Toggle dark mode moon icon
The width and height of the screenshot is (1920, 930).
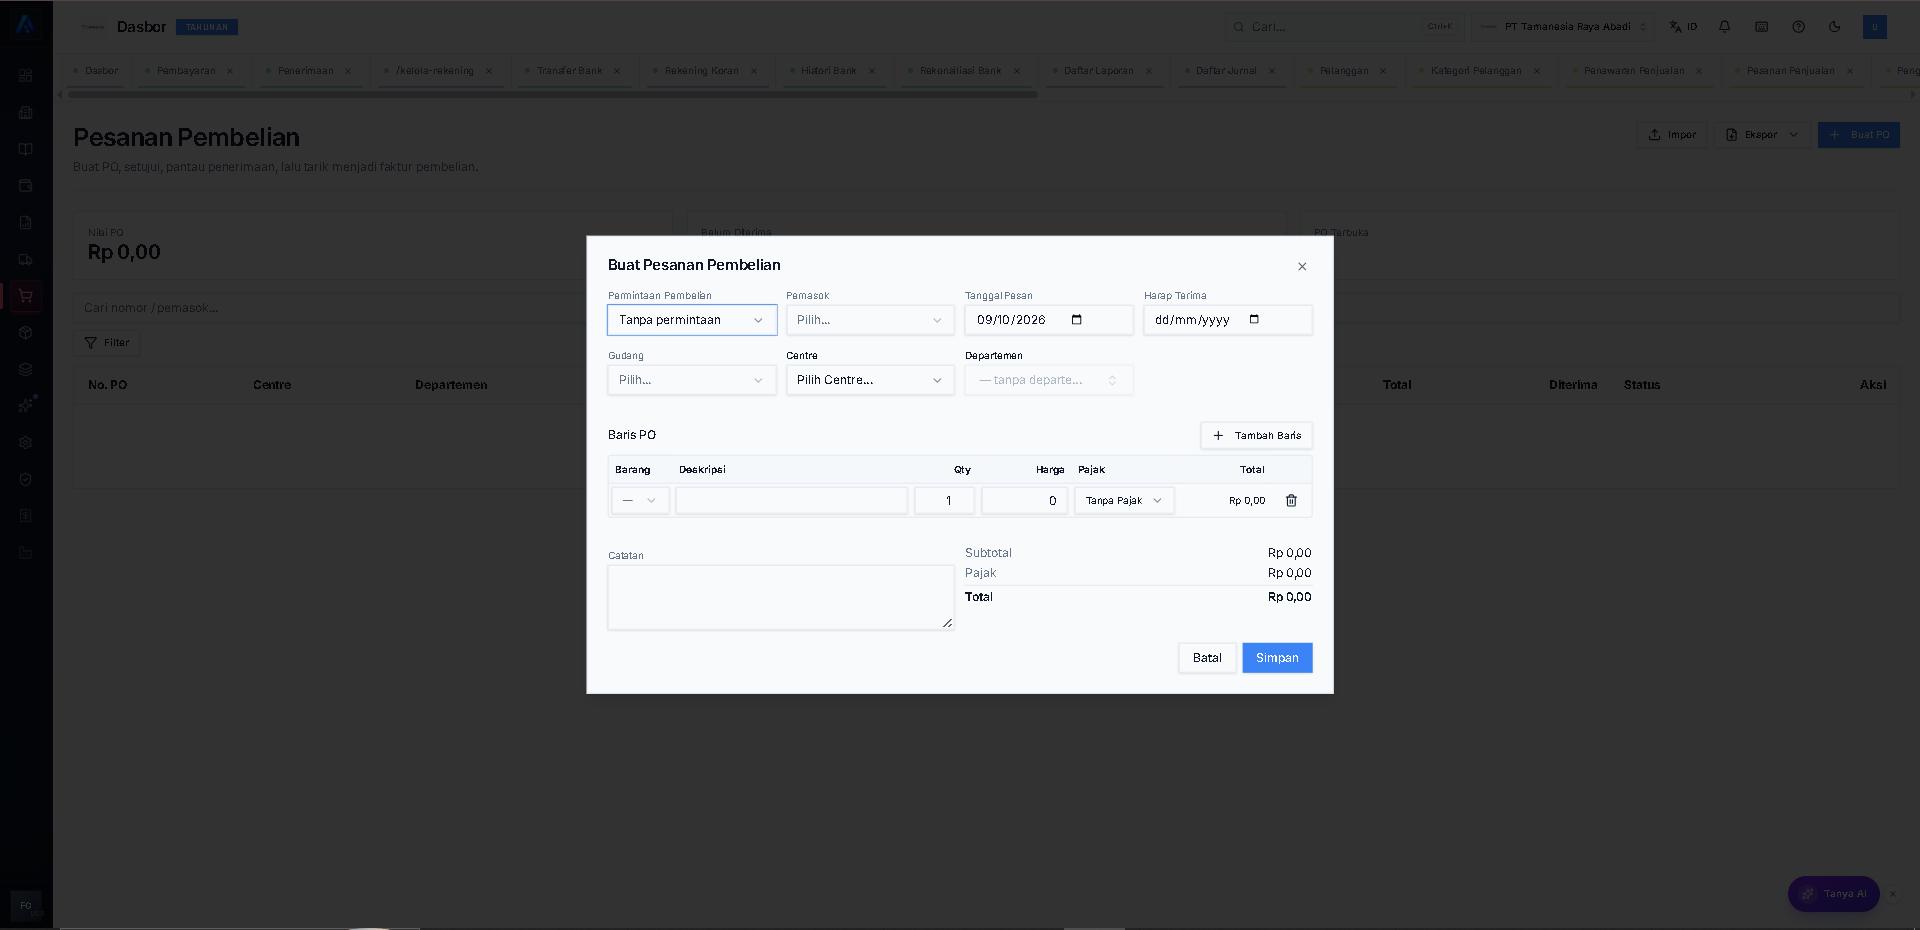pyautogui.click(x=1835, y=27)
